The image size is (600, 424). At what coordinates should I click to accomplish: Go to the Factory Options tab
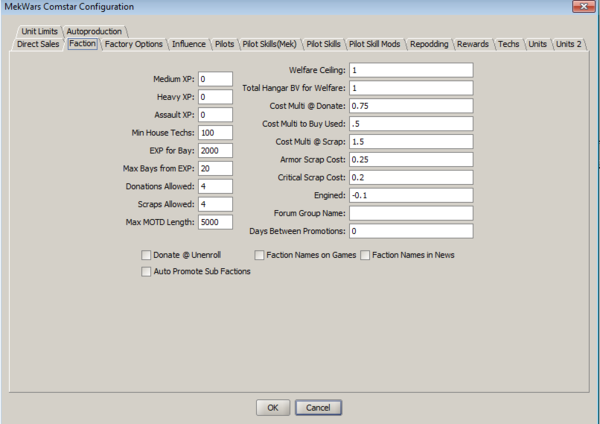[x=134, y=44]
